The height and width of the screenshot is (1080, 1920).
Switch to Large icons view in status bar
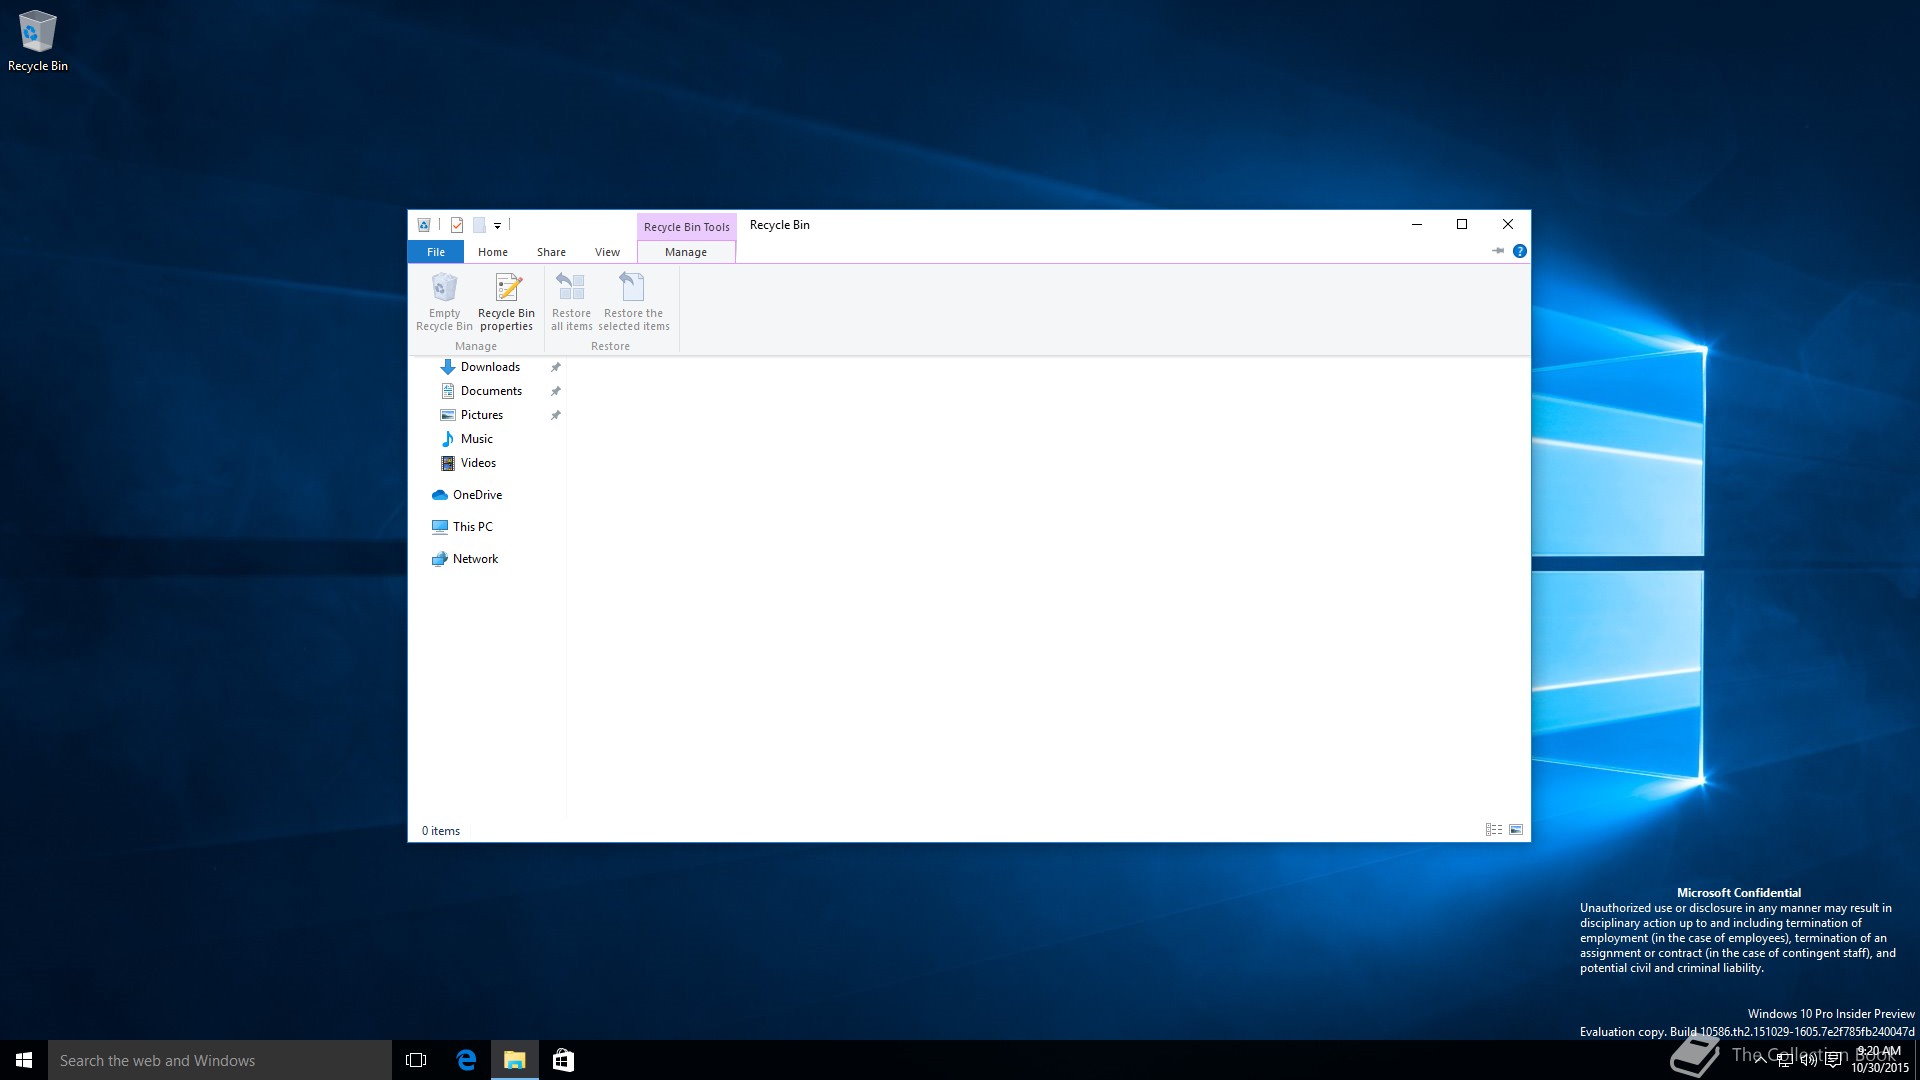(x=1516, y=830)
